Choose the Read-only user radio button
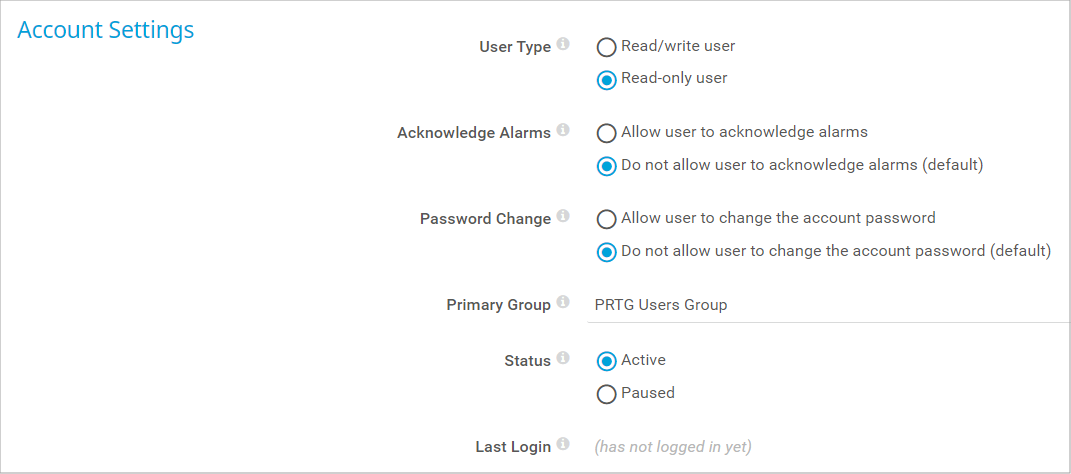Screen dimensions: 1071x474 606,79
